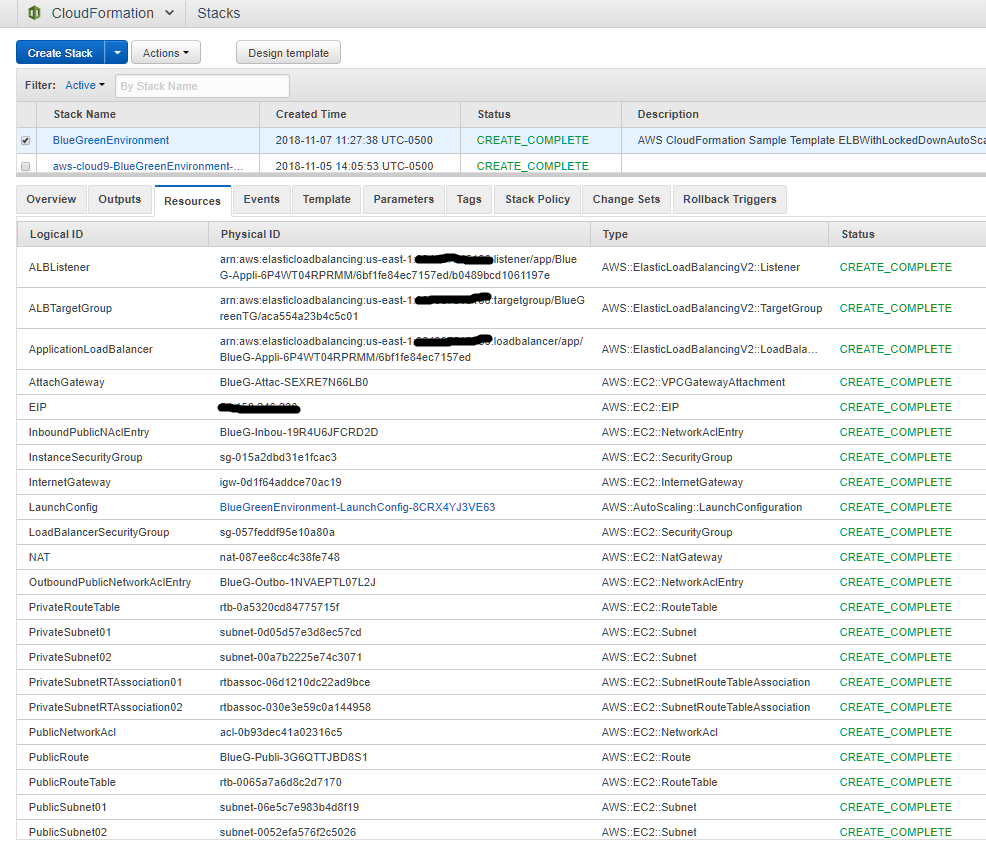Viewport: 986px width, 845px height.
Task: Check the aws-cloud9-BlueGreenEnvironment stack checkbox
Action: 25,167
